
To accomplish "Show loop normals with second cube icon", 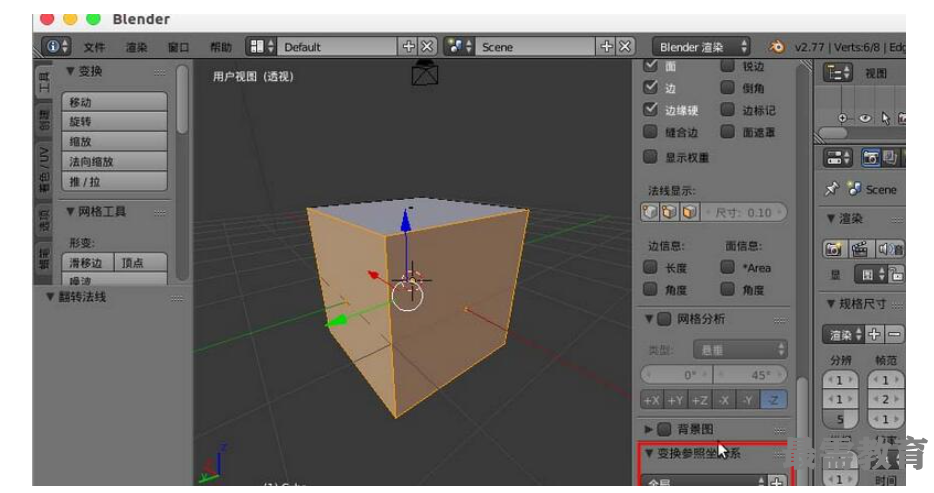I will click(x=670, y=212).
